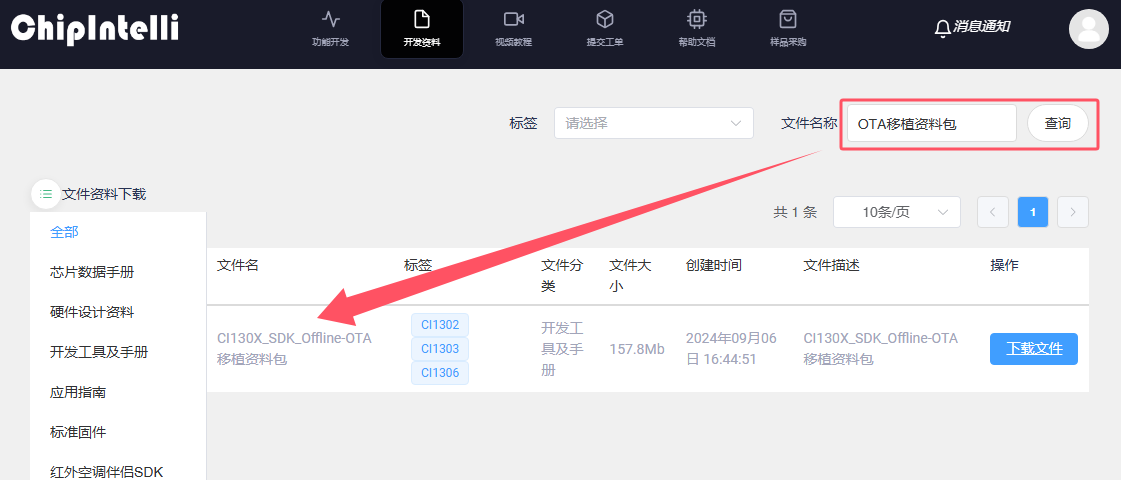
Task: Click the ChipIntelli logo
Action: point(95,28)
